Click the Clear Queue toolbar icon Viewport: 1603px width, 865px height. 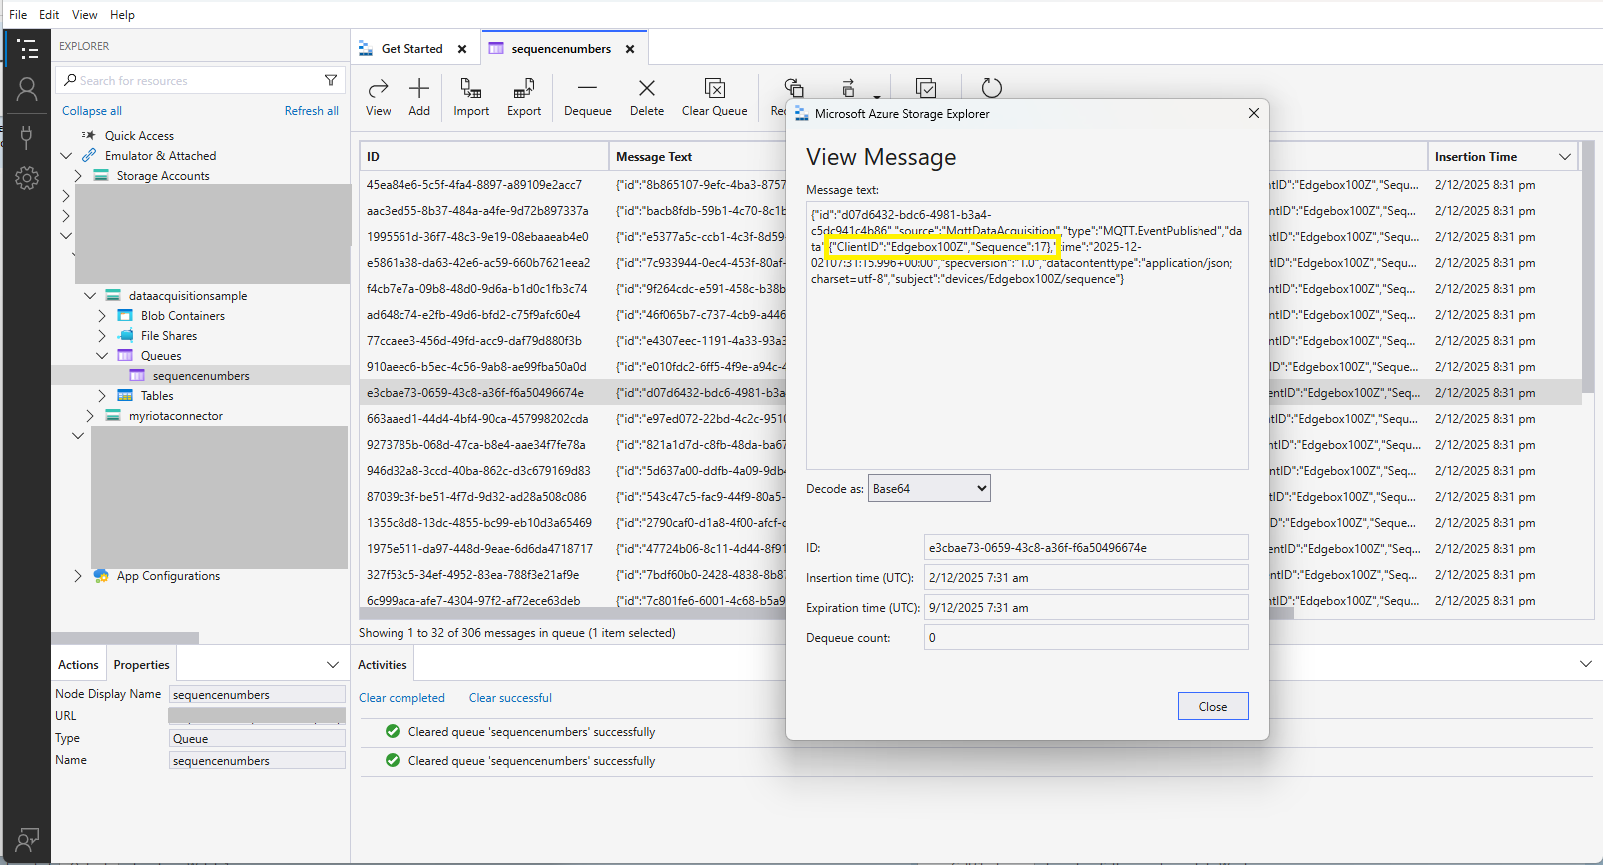(714, 90)
